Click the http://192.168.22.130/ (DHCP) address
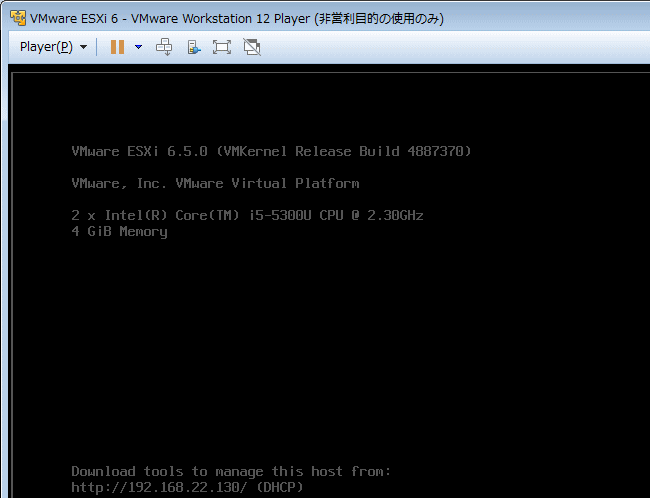This screenshot has width=650, height=498. click(x=187, y=487)
